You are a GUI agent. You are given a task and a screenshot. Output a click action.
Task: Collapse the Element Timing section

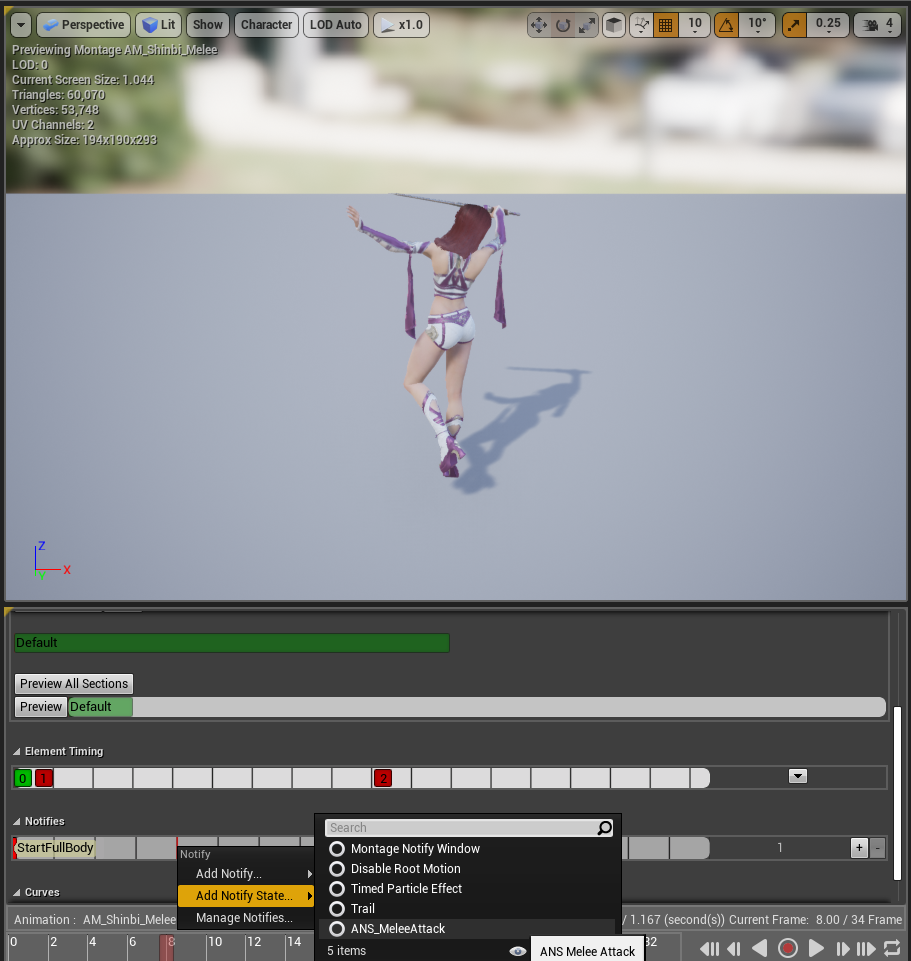(x=17, y=751)
